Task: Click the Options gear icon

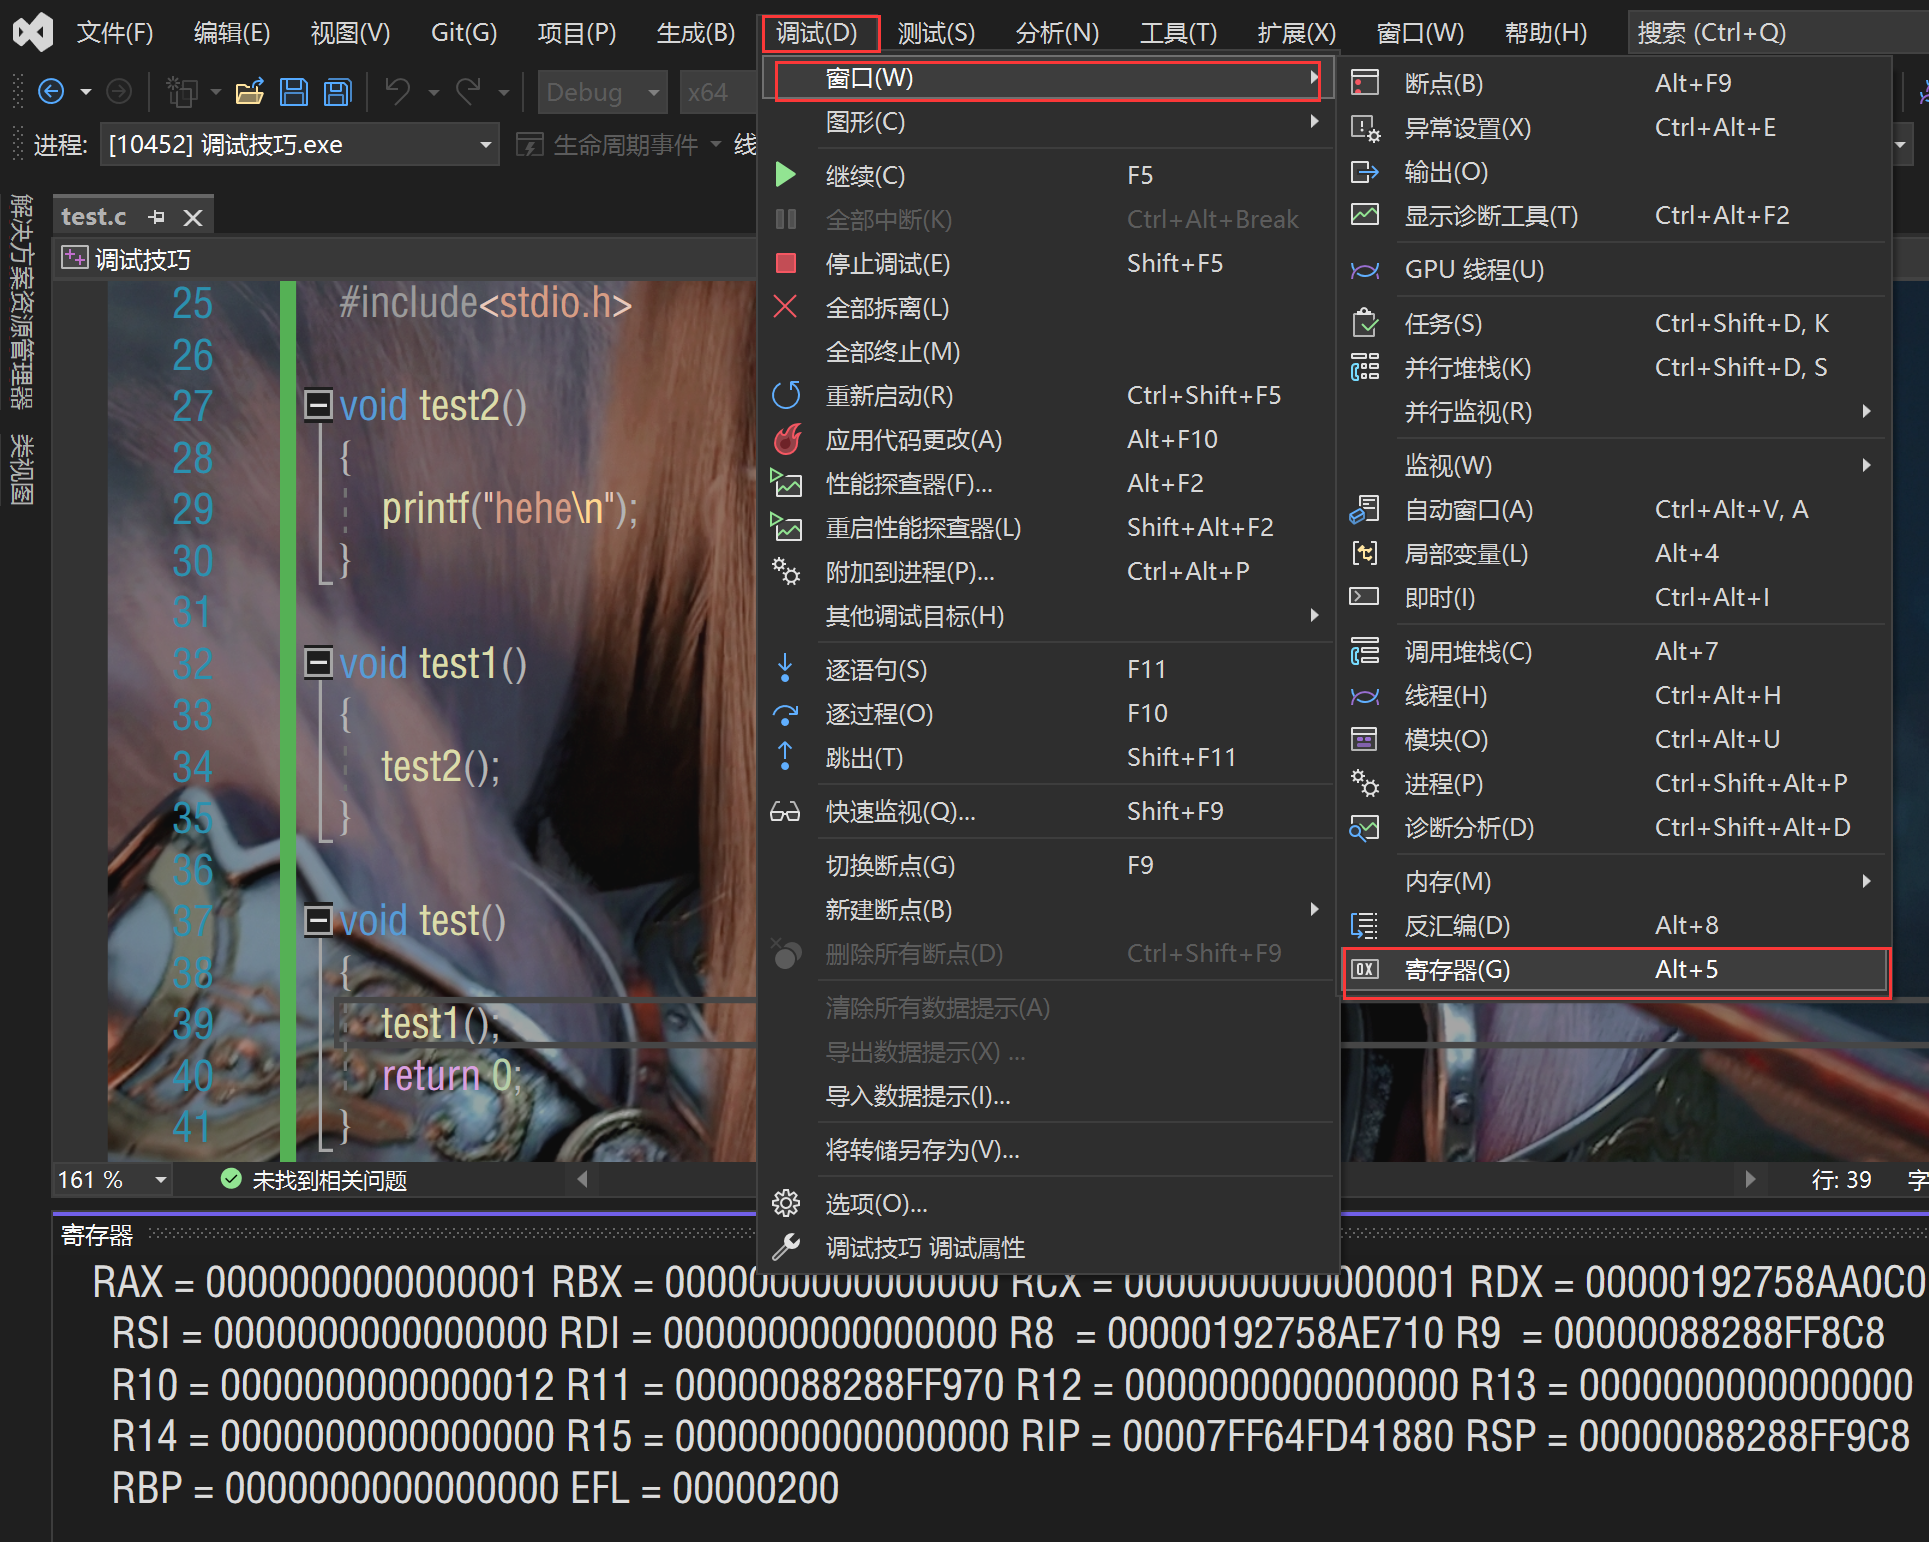Action: pos(786,1203)
